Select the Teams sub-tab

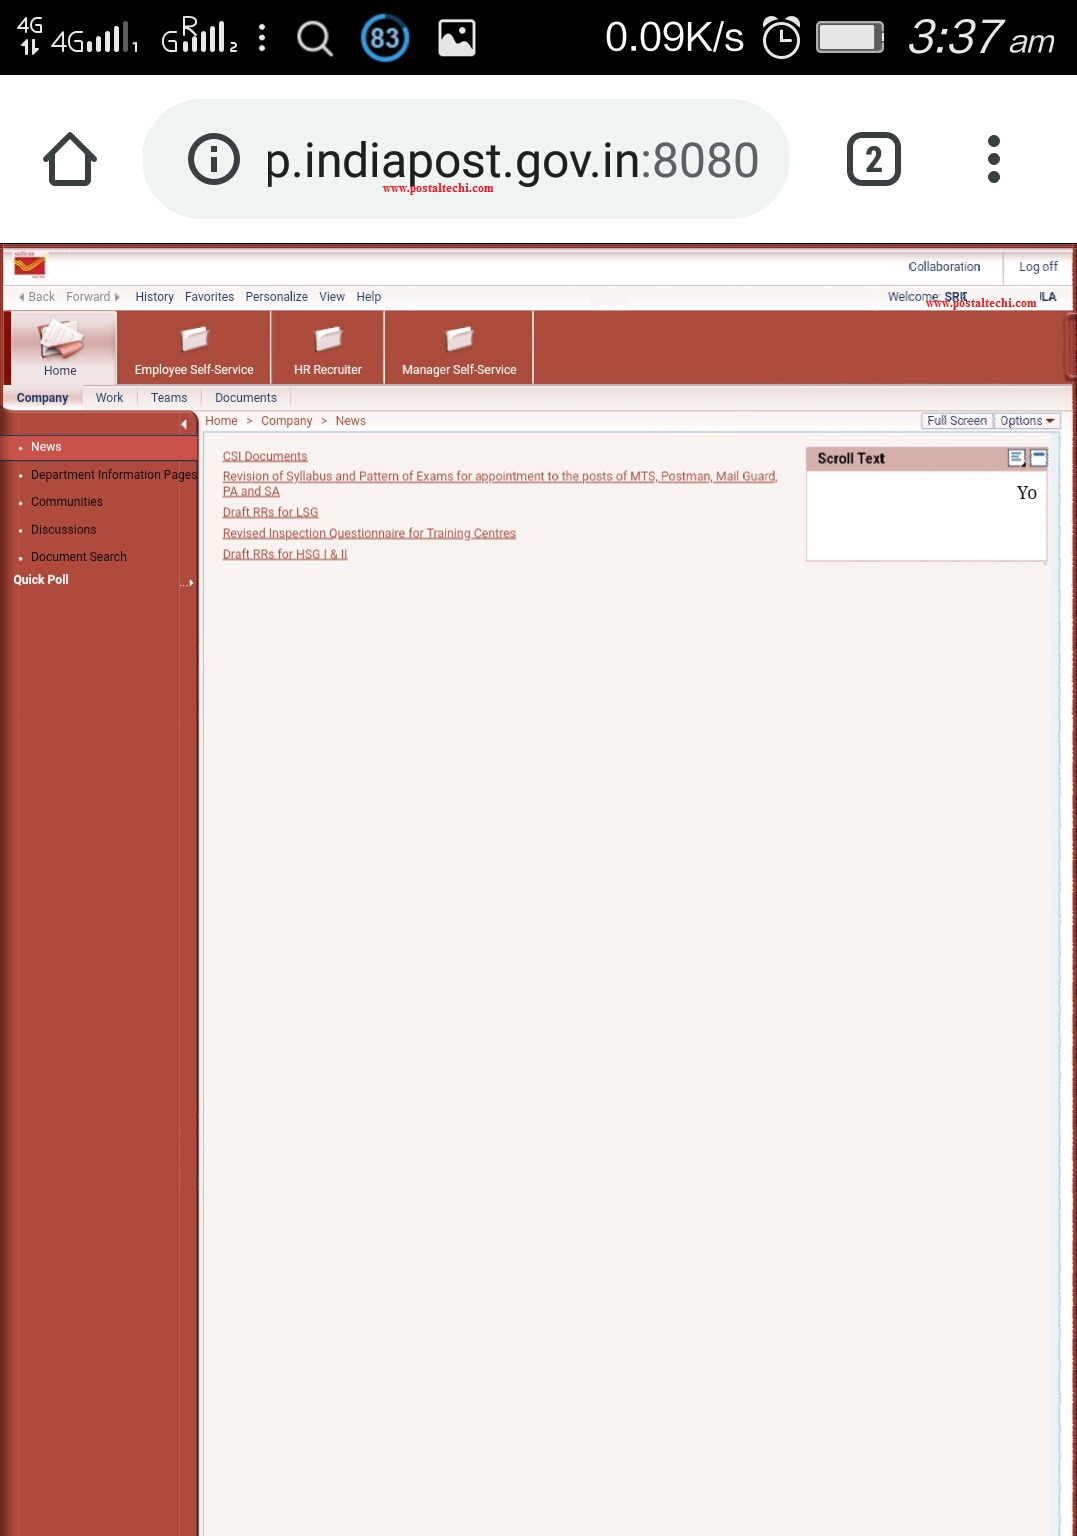(x=169, y=398)
